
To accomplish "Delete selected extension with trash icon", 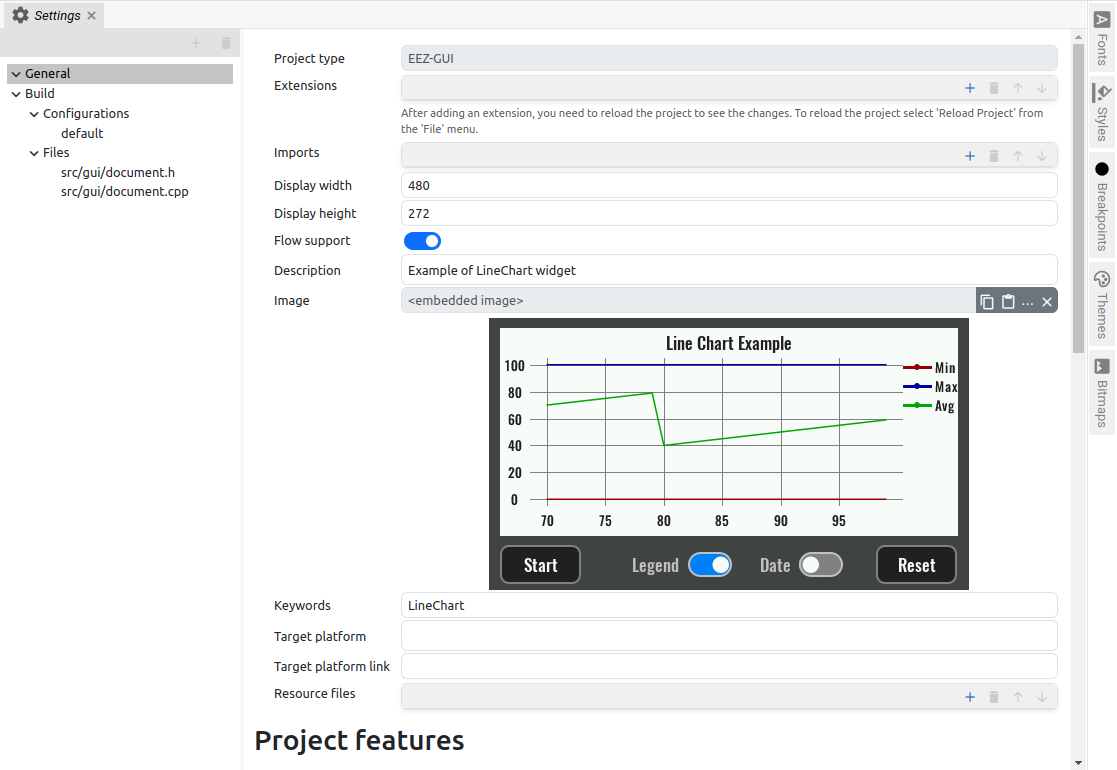I will [994, 88].
